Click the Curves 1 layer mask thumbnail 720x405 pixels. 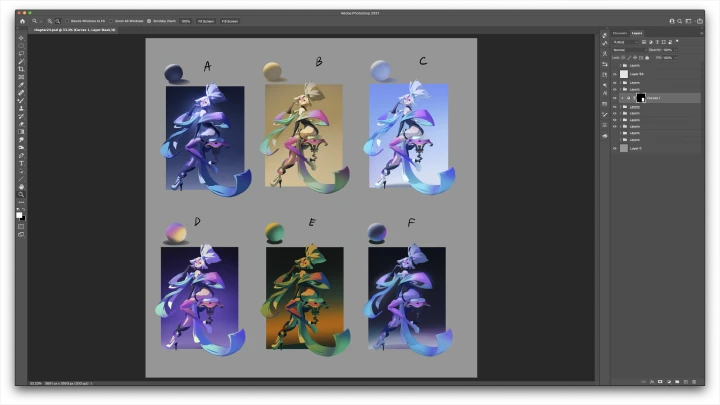[x=640, y=98]
